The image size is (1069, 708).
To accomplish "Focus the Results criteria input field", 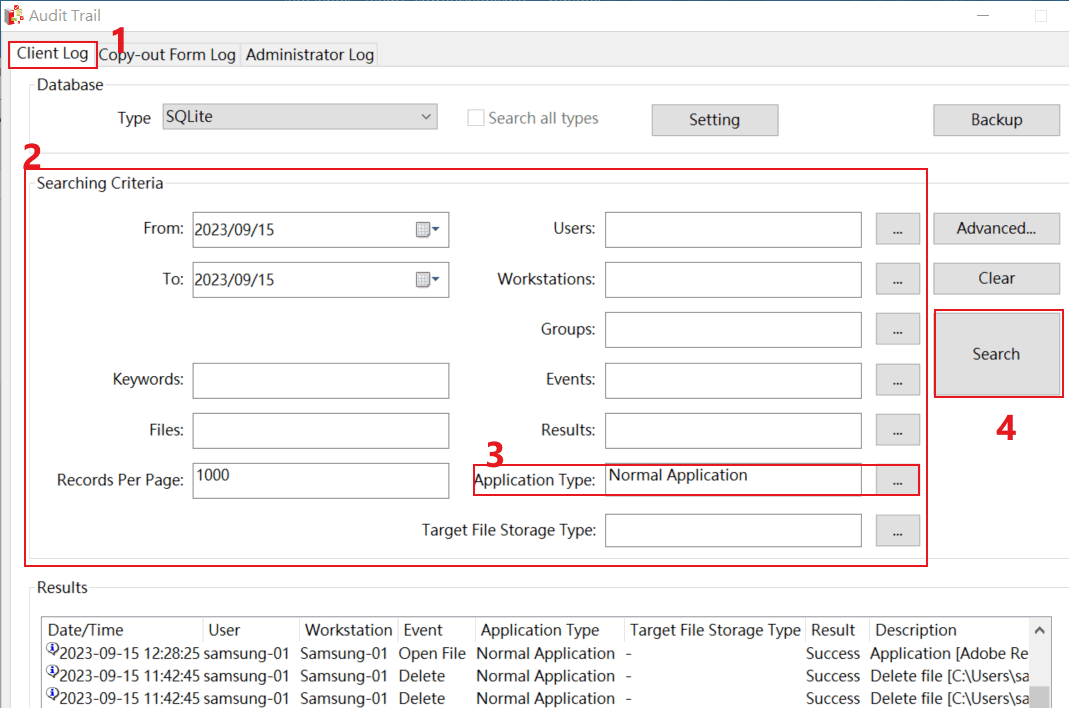I will pos(733,430).
